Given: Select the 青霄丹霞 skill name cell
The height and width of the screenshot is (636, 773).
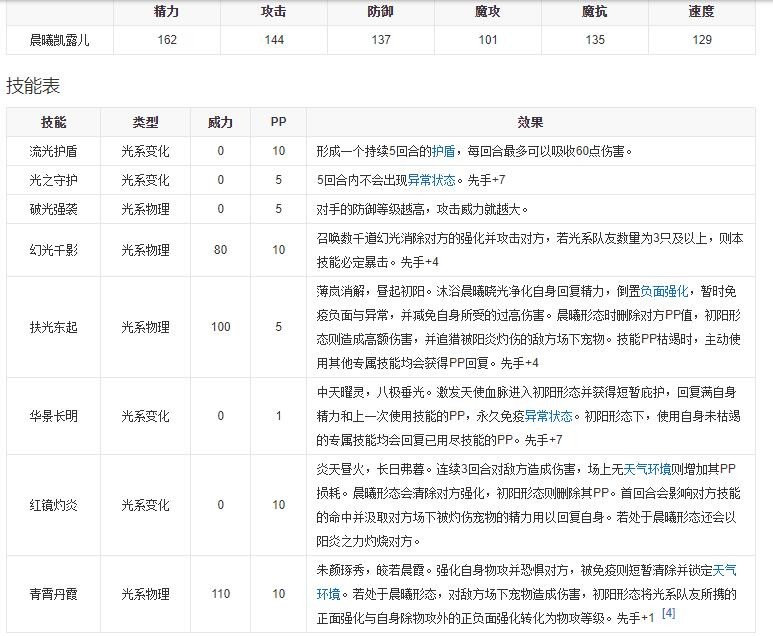Looking at the screenshot, I should (53, 593).
